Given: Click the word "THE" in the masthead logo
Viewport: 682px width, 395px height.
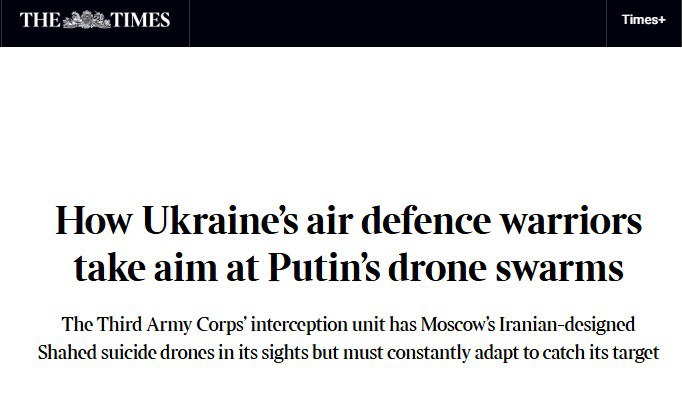Looking at the screenshot, I should click(40, 20).
